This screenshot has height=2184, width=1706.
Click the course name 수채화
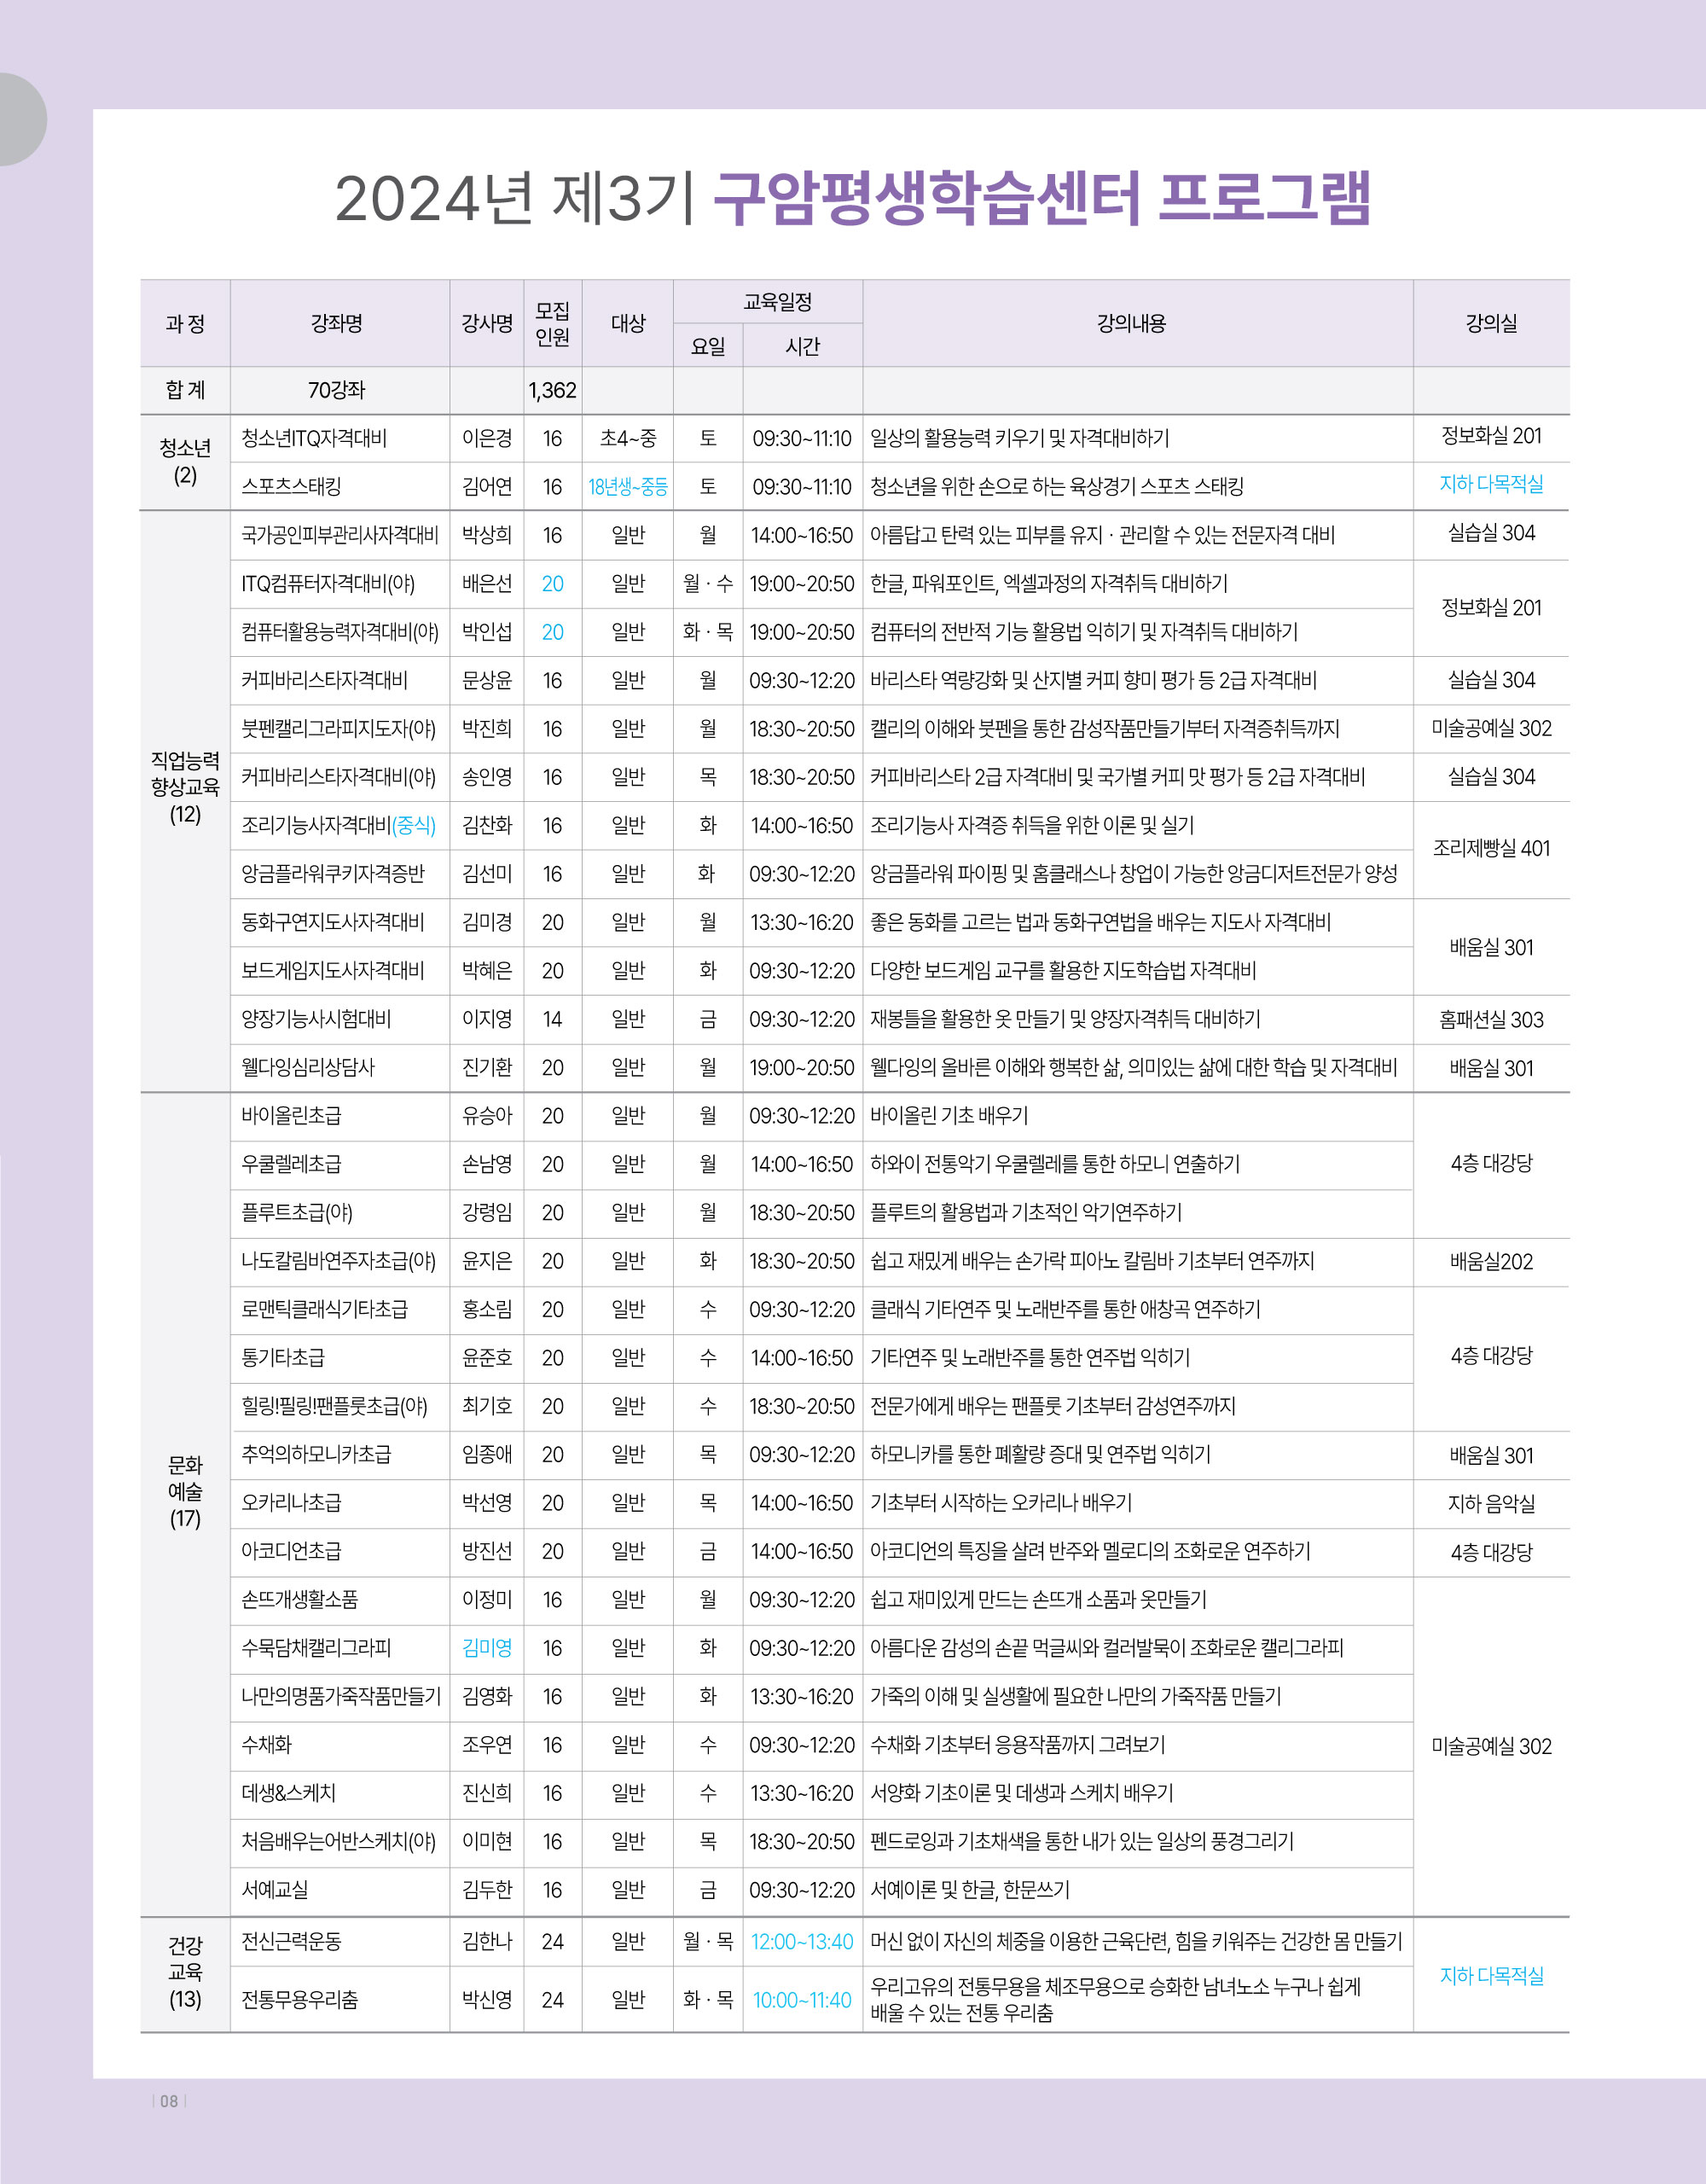tap(266, 1745)
